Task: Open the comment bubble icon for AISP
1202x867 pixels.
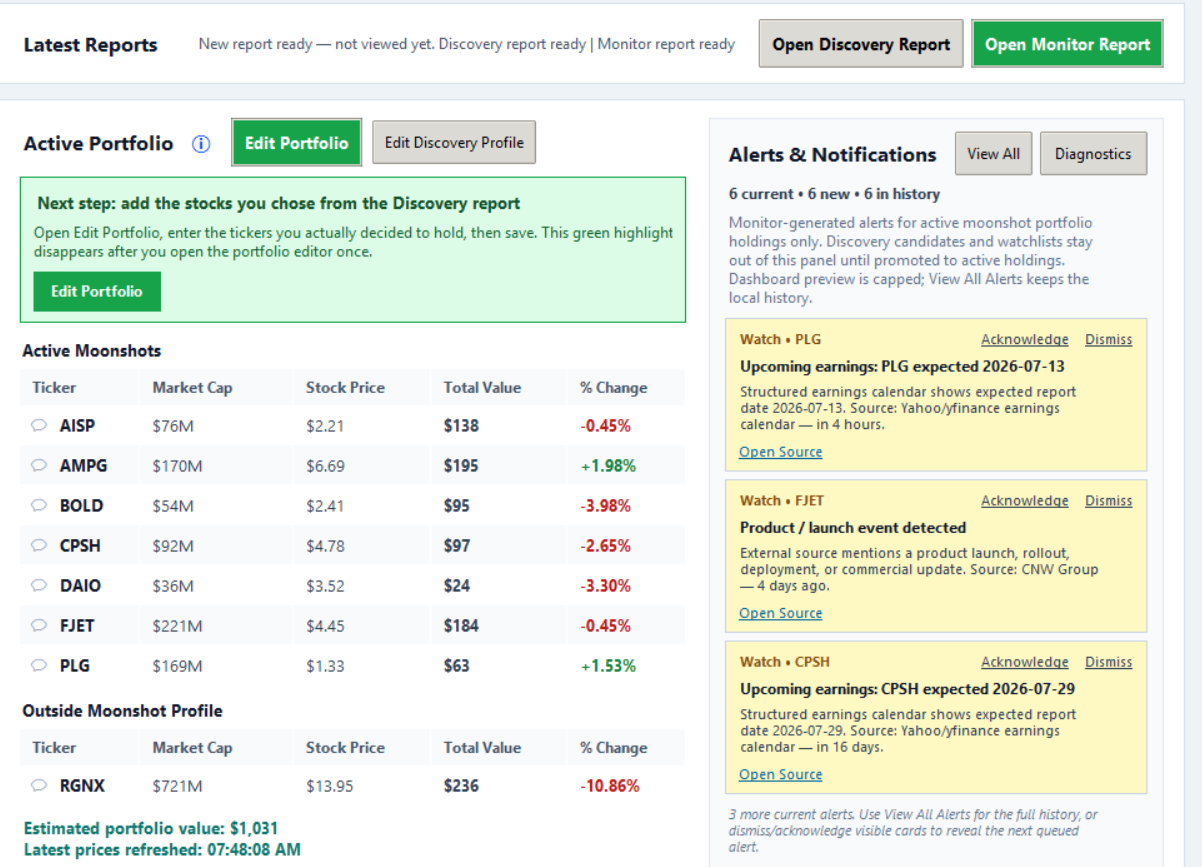Action: pos(39,426)
